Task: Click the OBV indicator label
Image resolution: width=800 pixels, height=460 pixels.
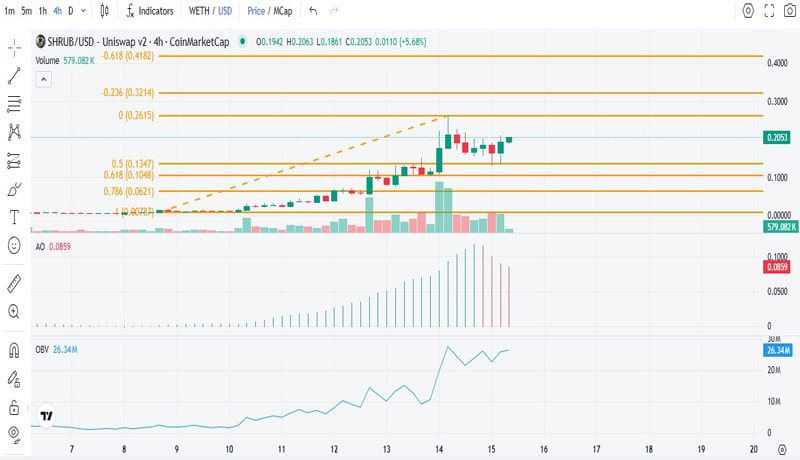Action: point(42,350)
